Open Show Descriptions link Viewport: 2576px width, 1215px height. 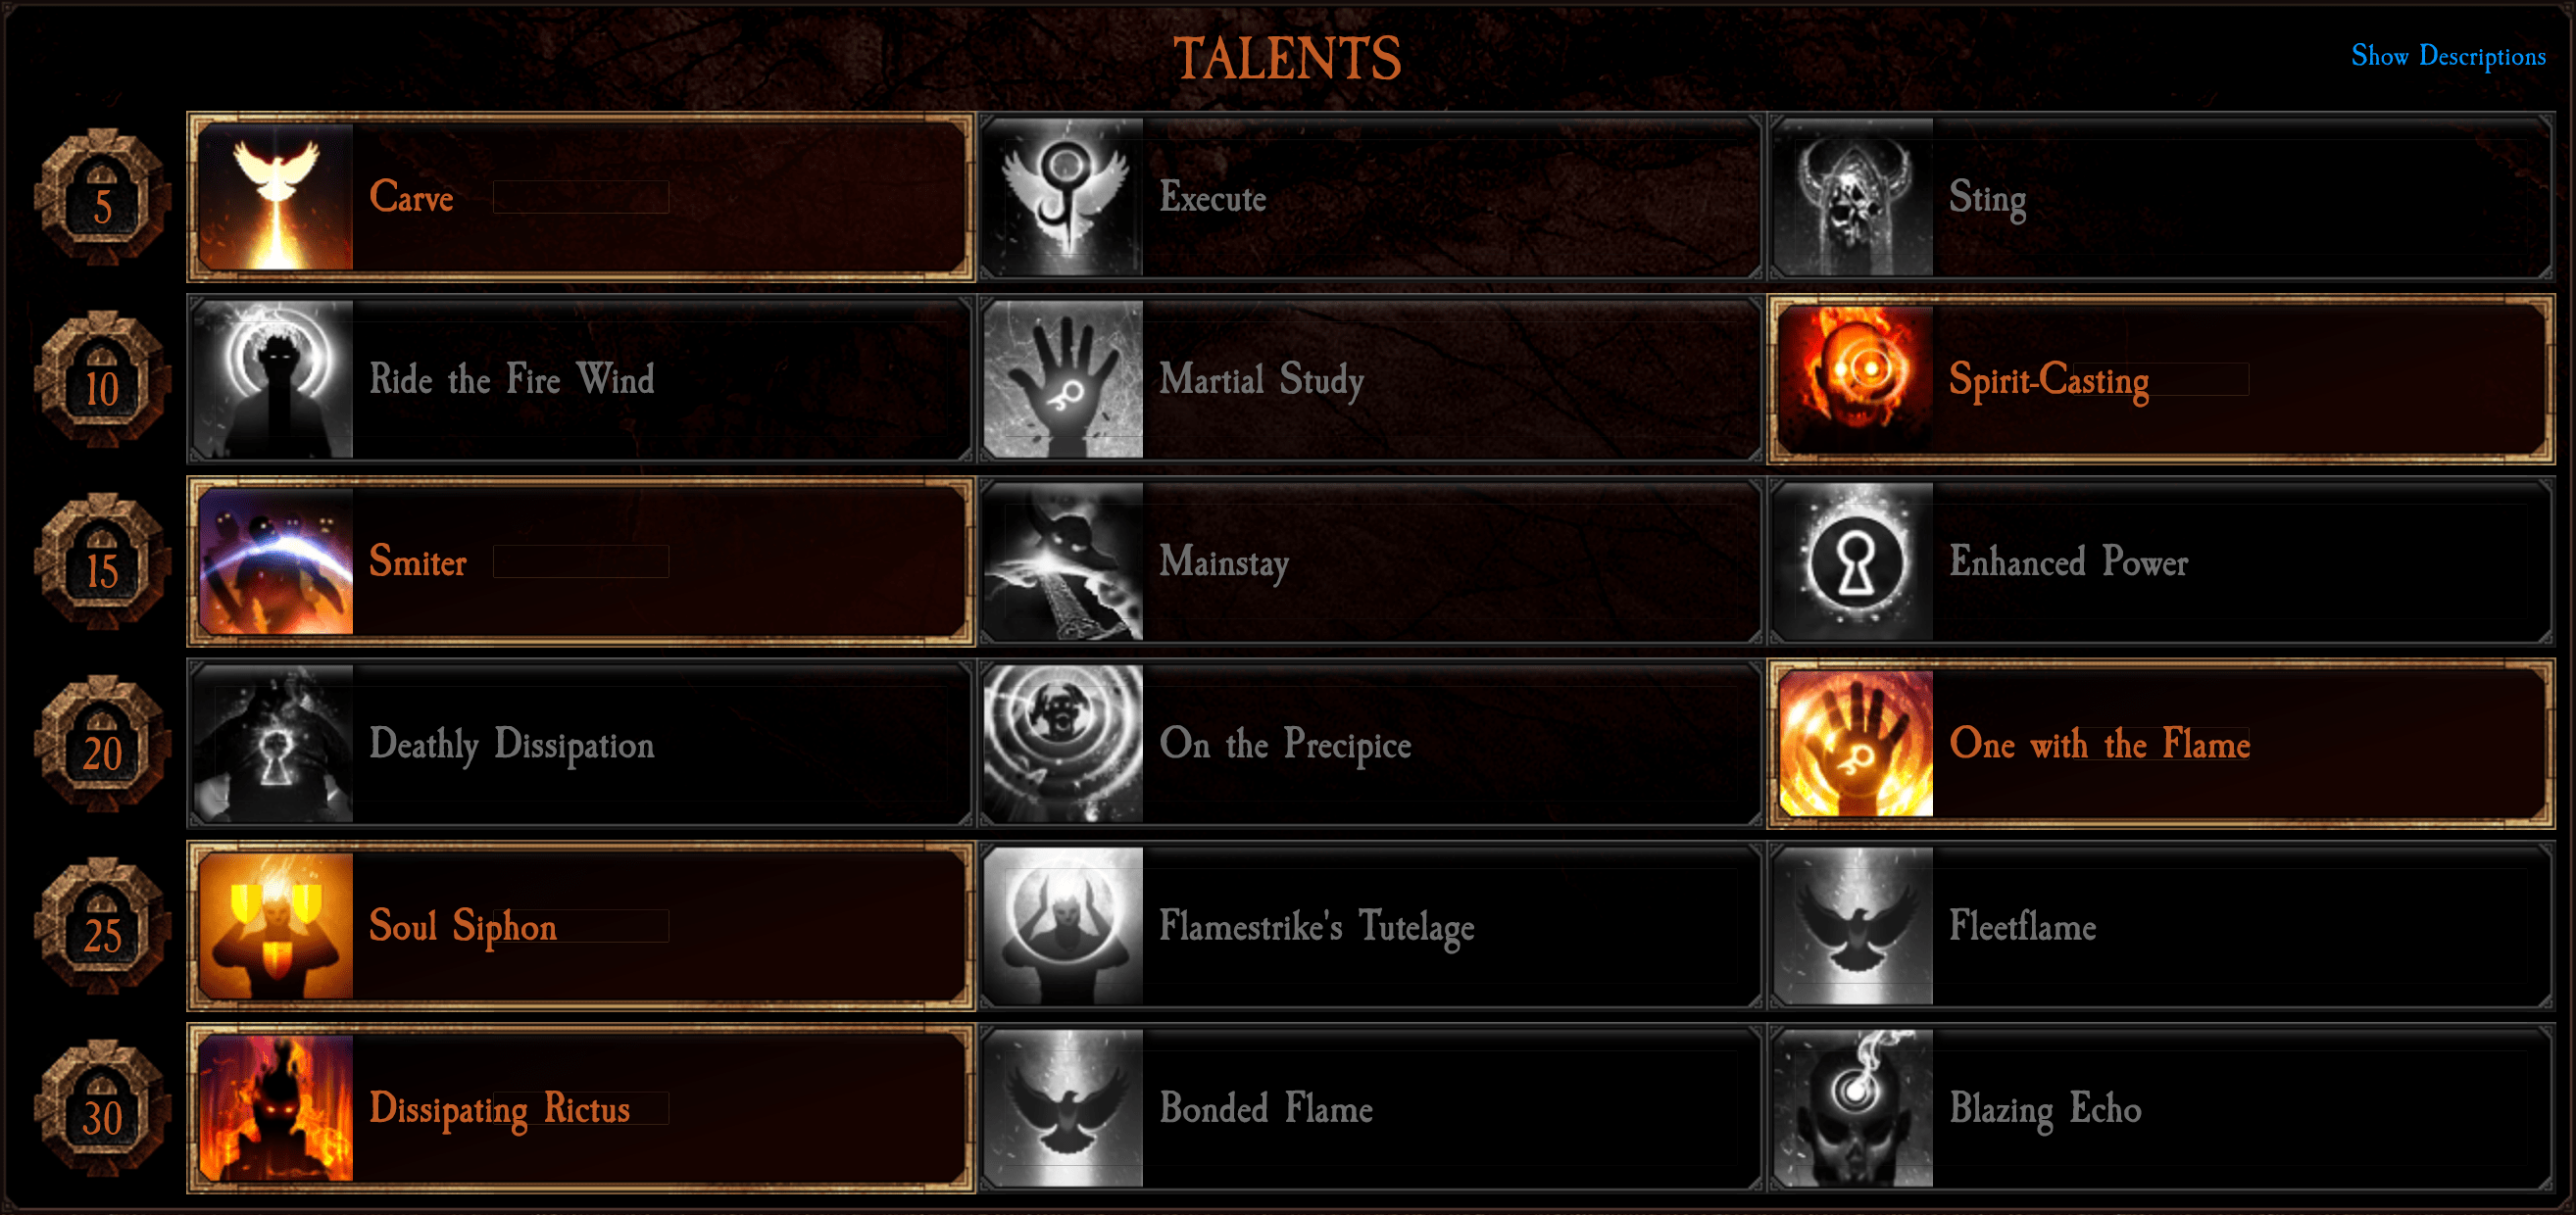[x=2448, y=56]
